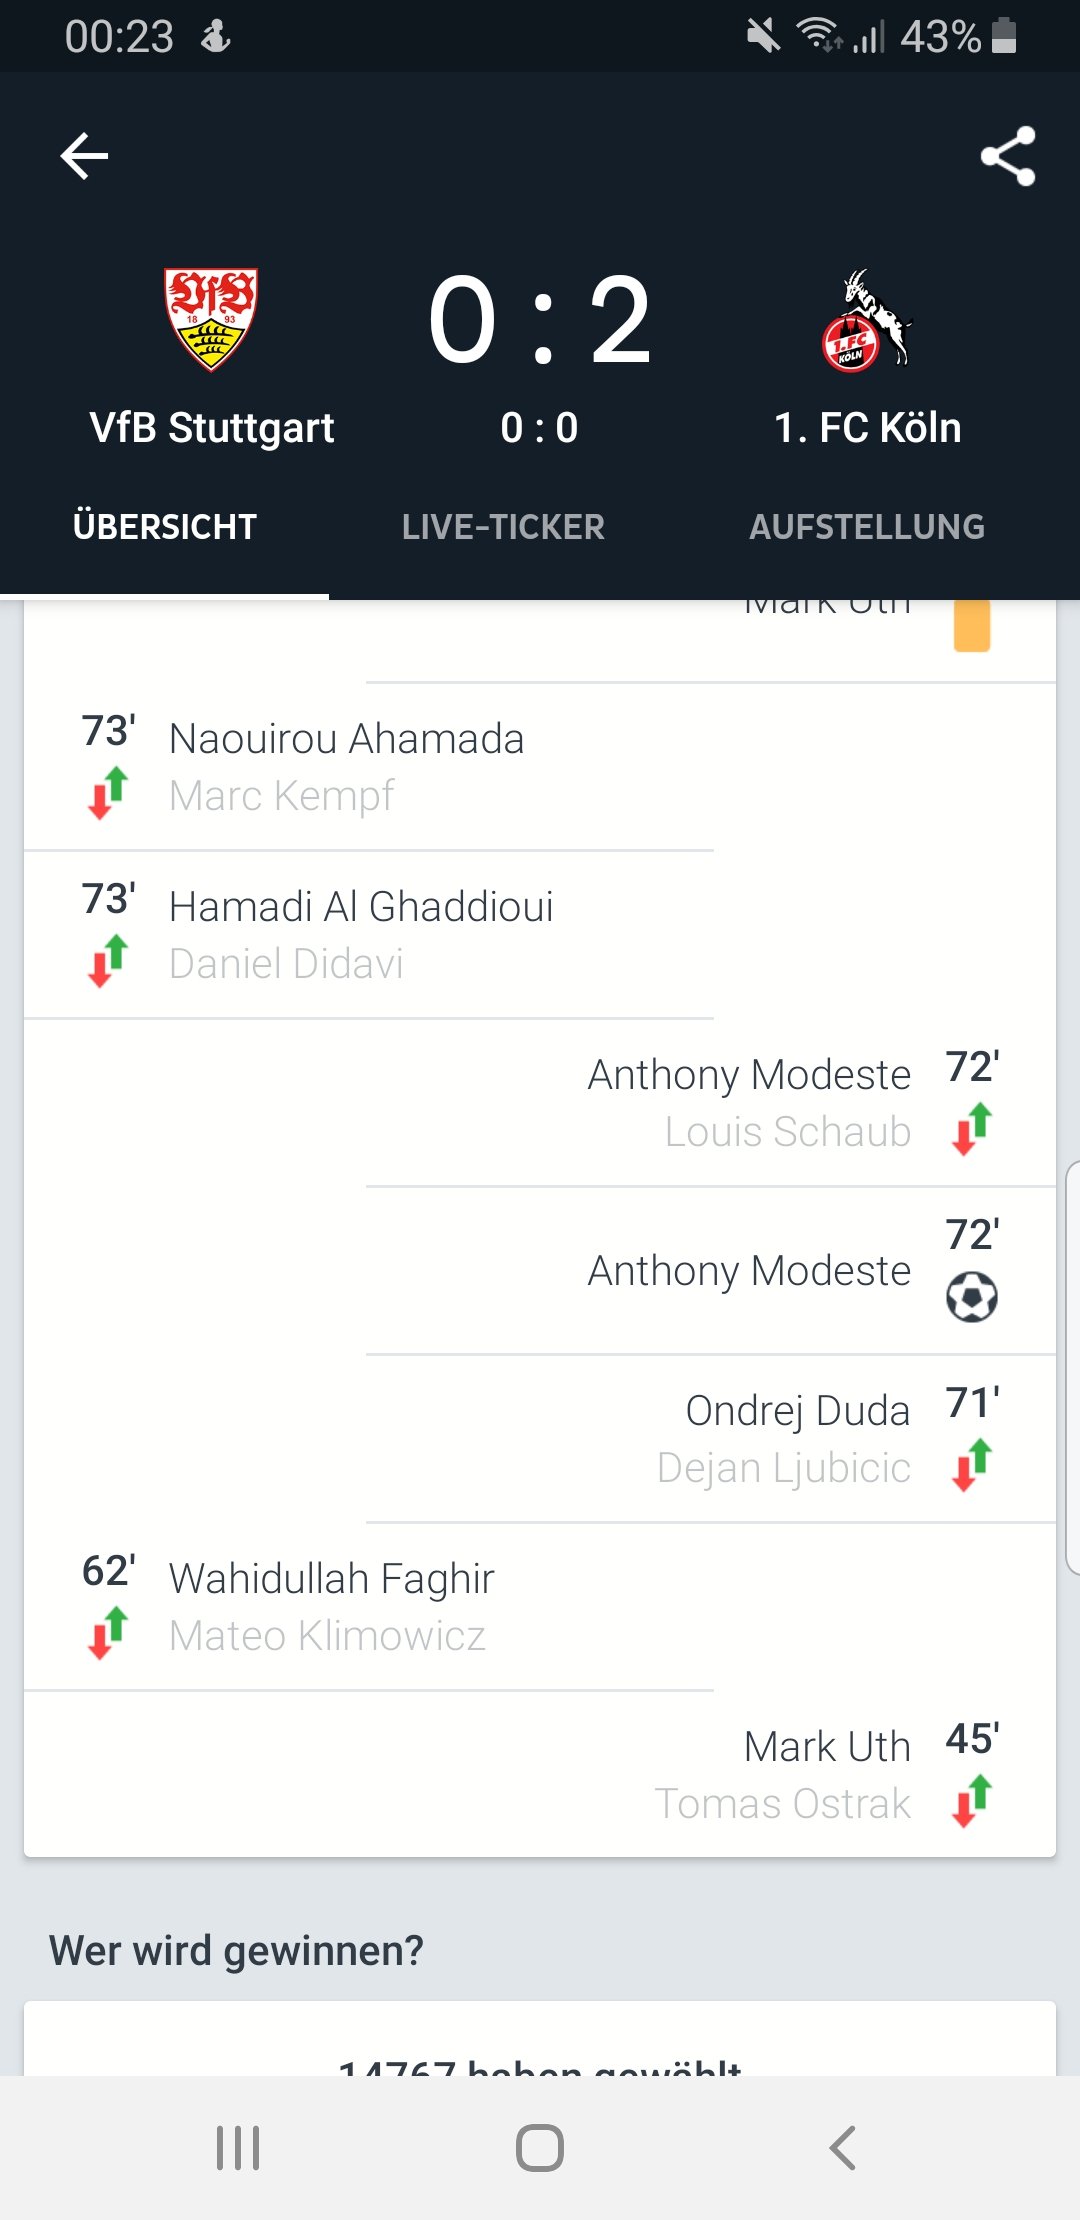Tap the 1. FC Köln club crest
This screenshot has height=2220, width=1080.
866,320
